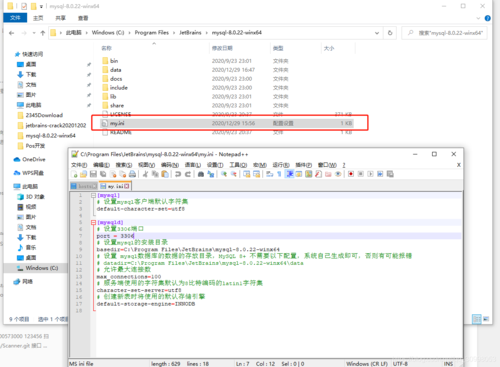Click the Undo arrow in Notepad++ toolbar
Viewport: 500px width, 367px height.
tap(178, 174)
